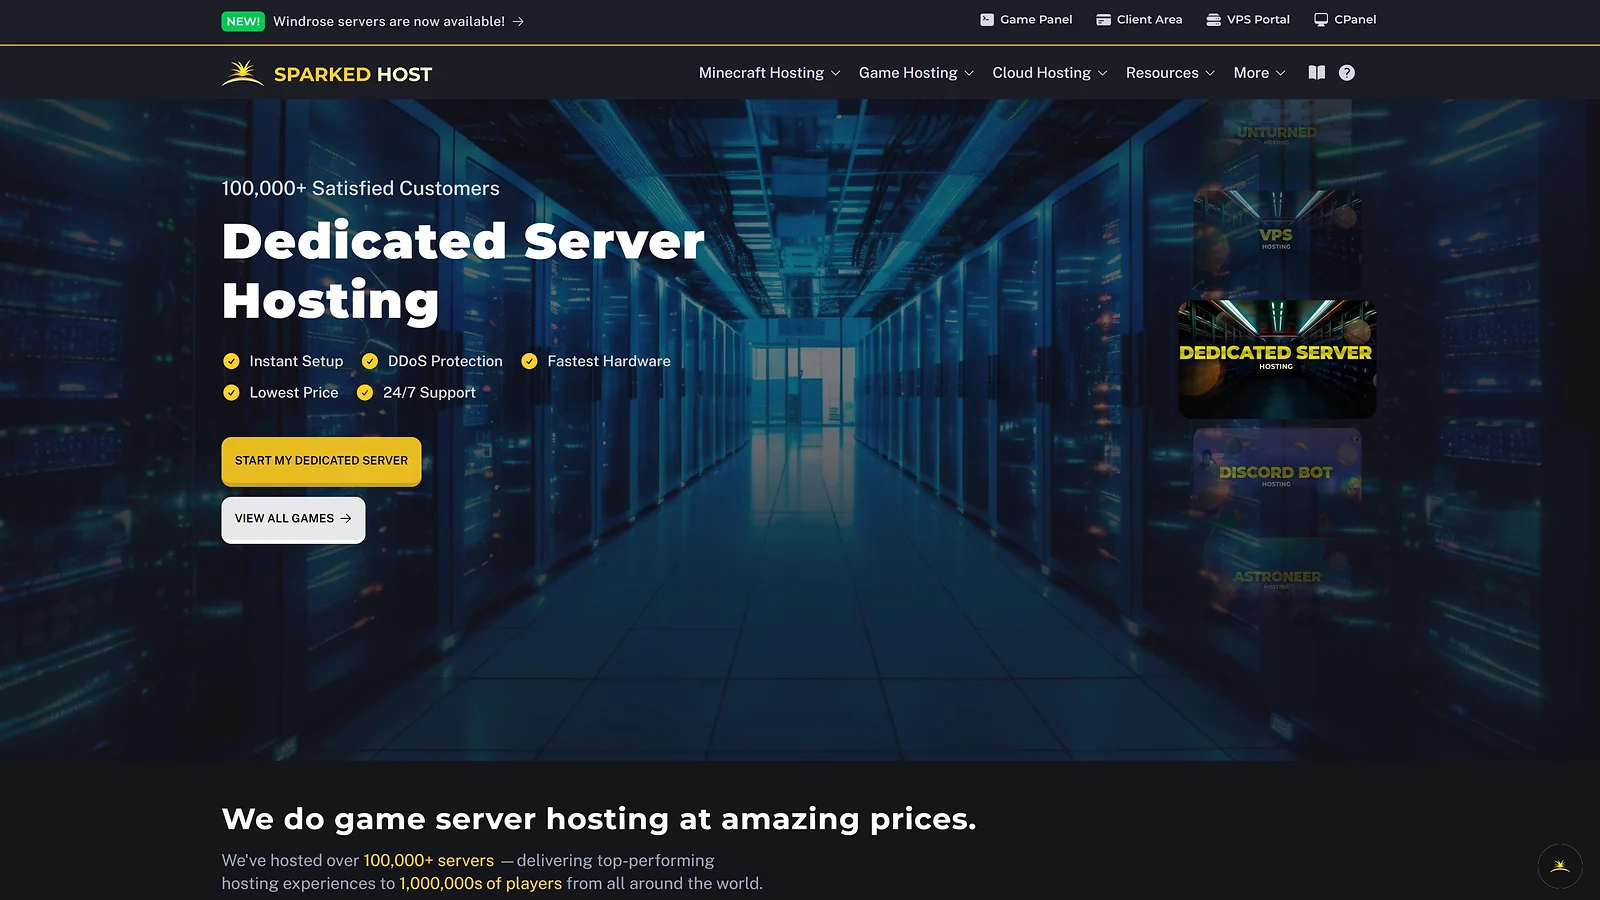Expand the Cloud Hosting chevron
The image size is (1600, 900).
click(x=1102, y=73)
